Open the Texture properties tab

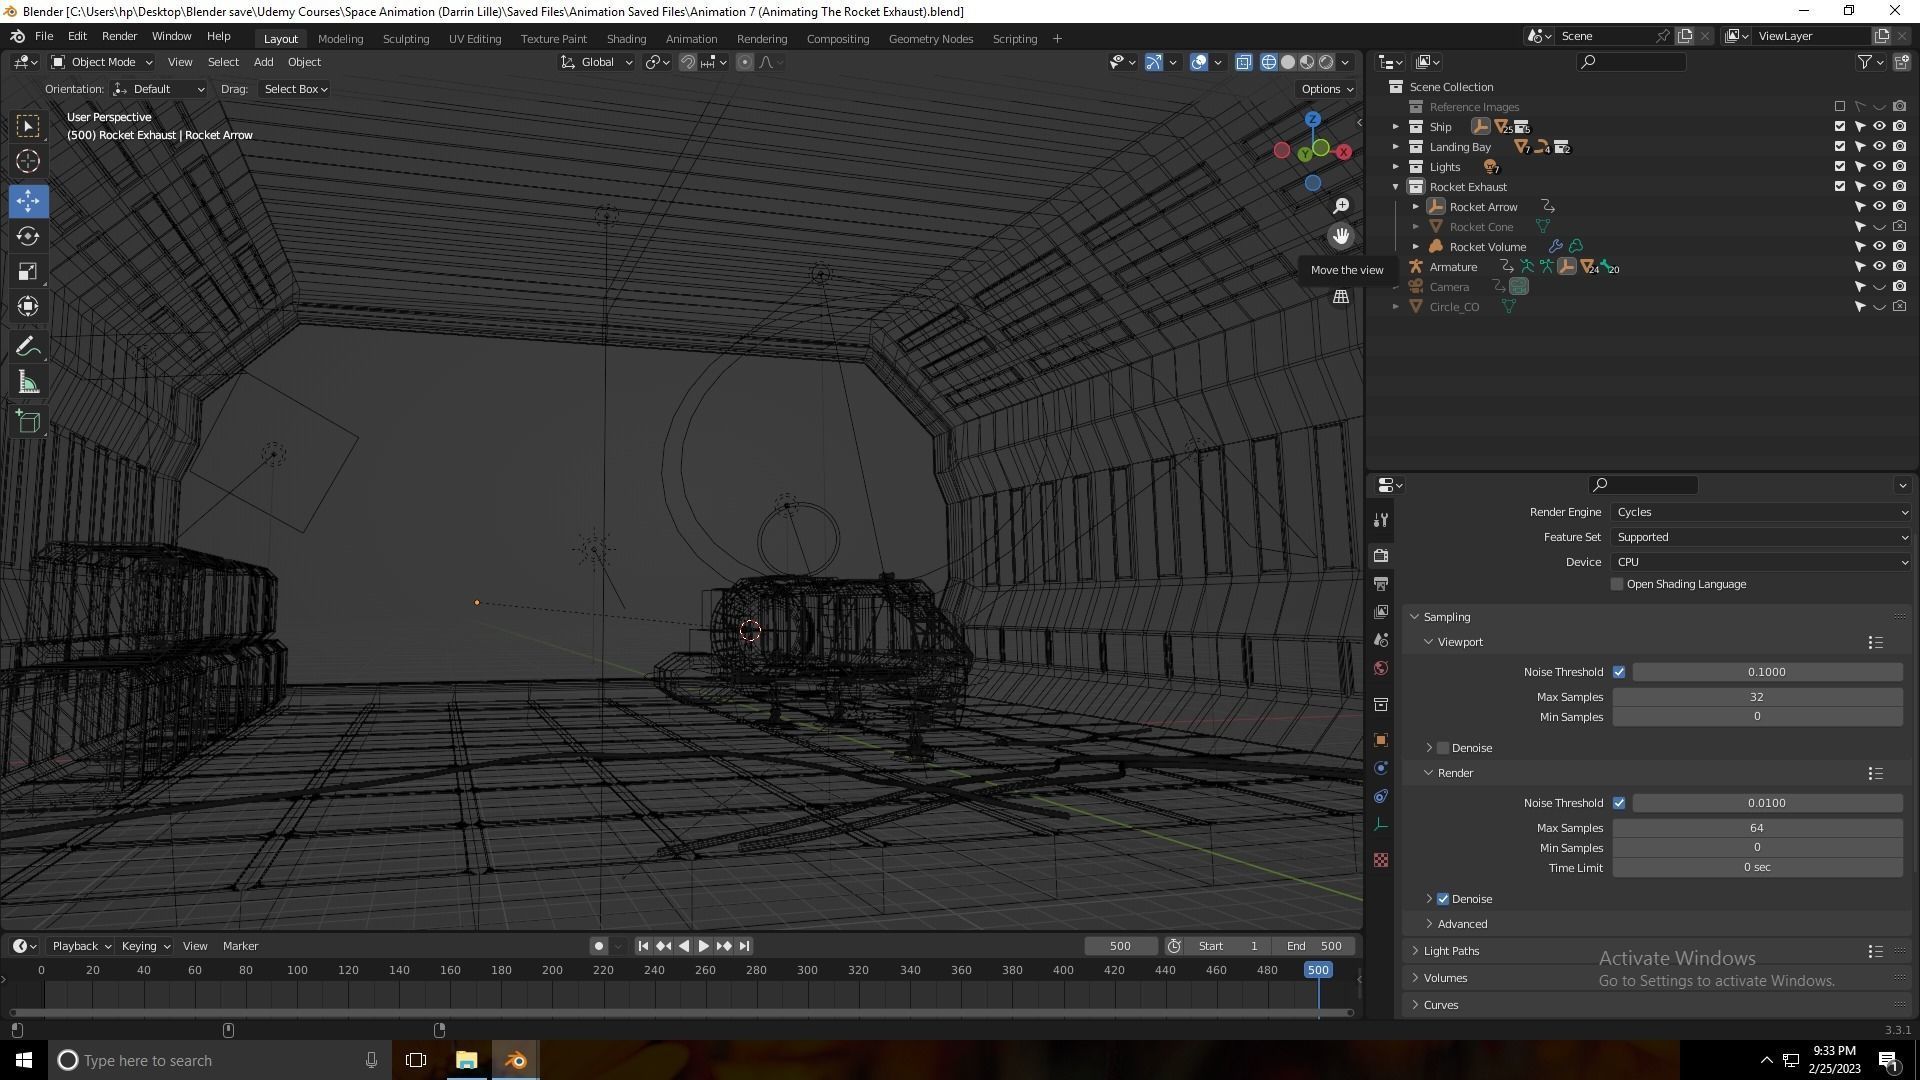tap(1381, 860)
